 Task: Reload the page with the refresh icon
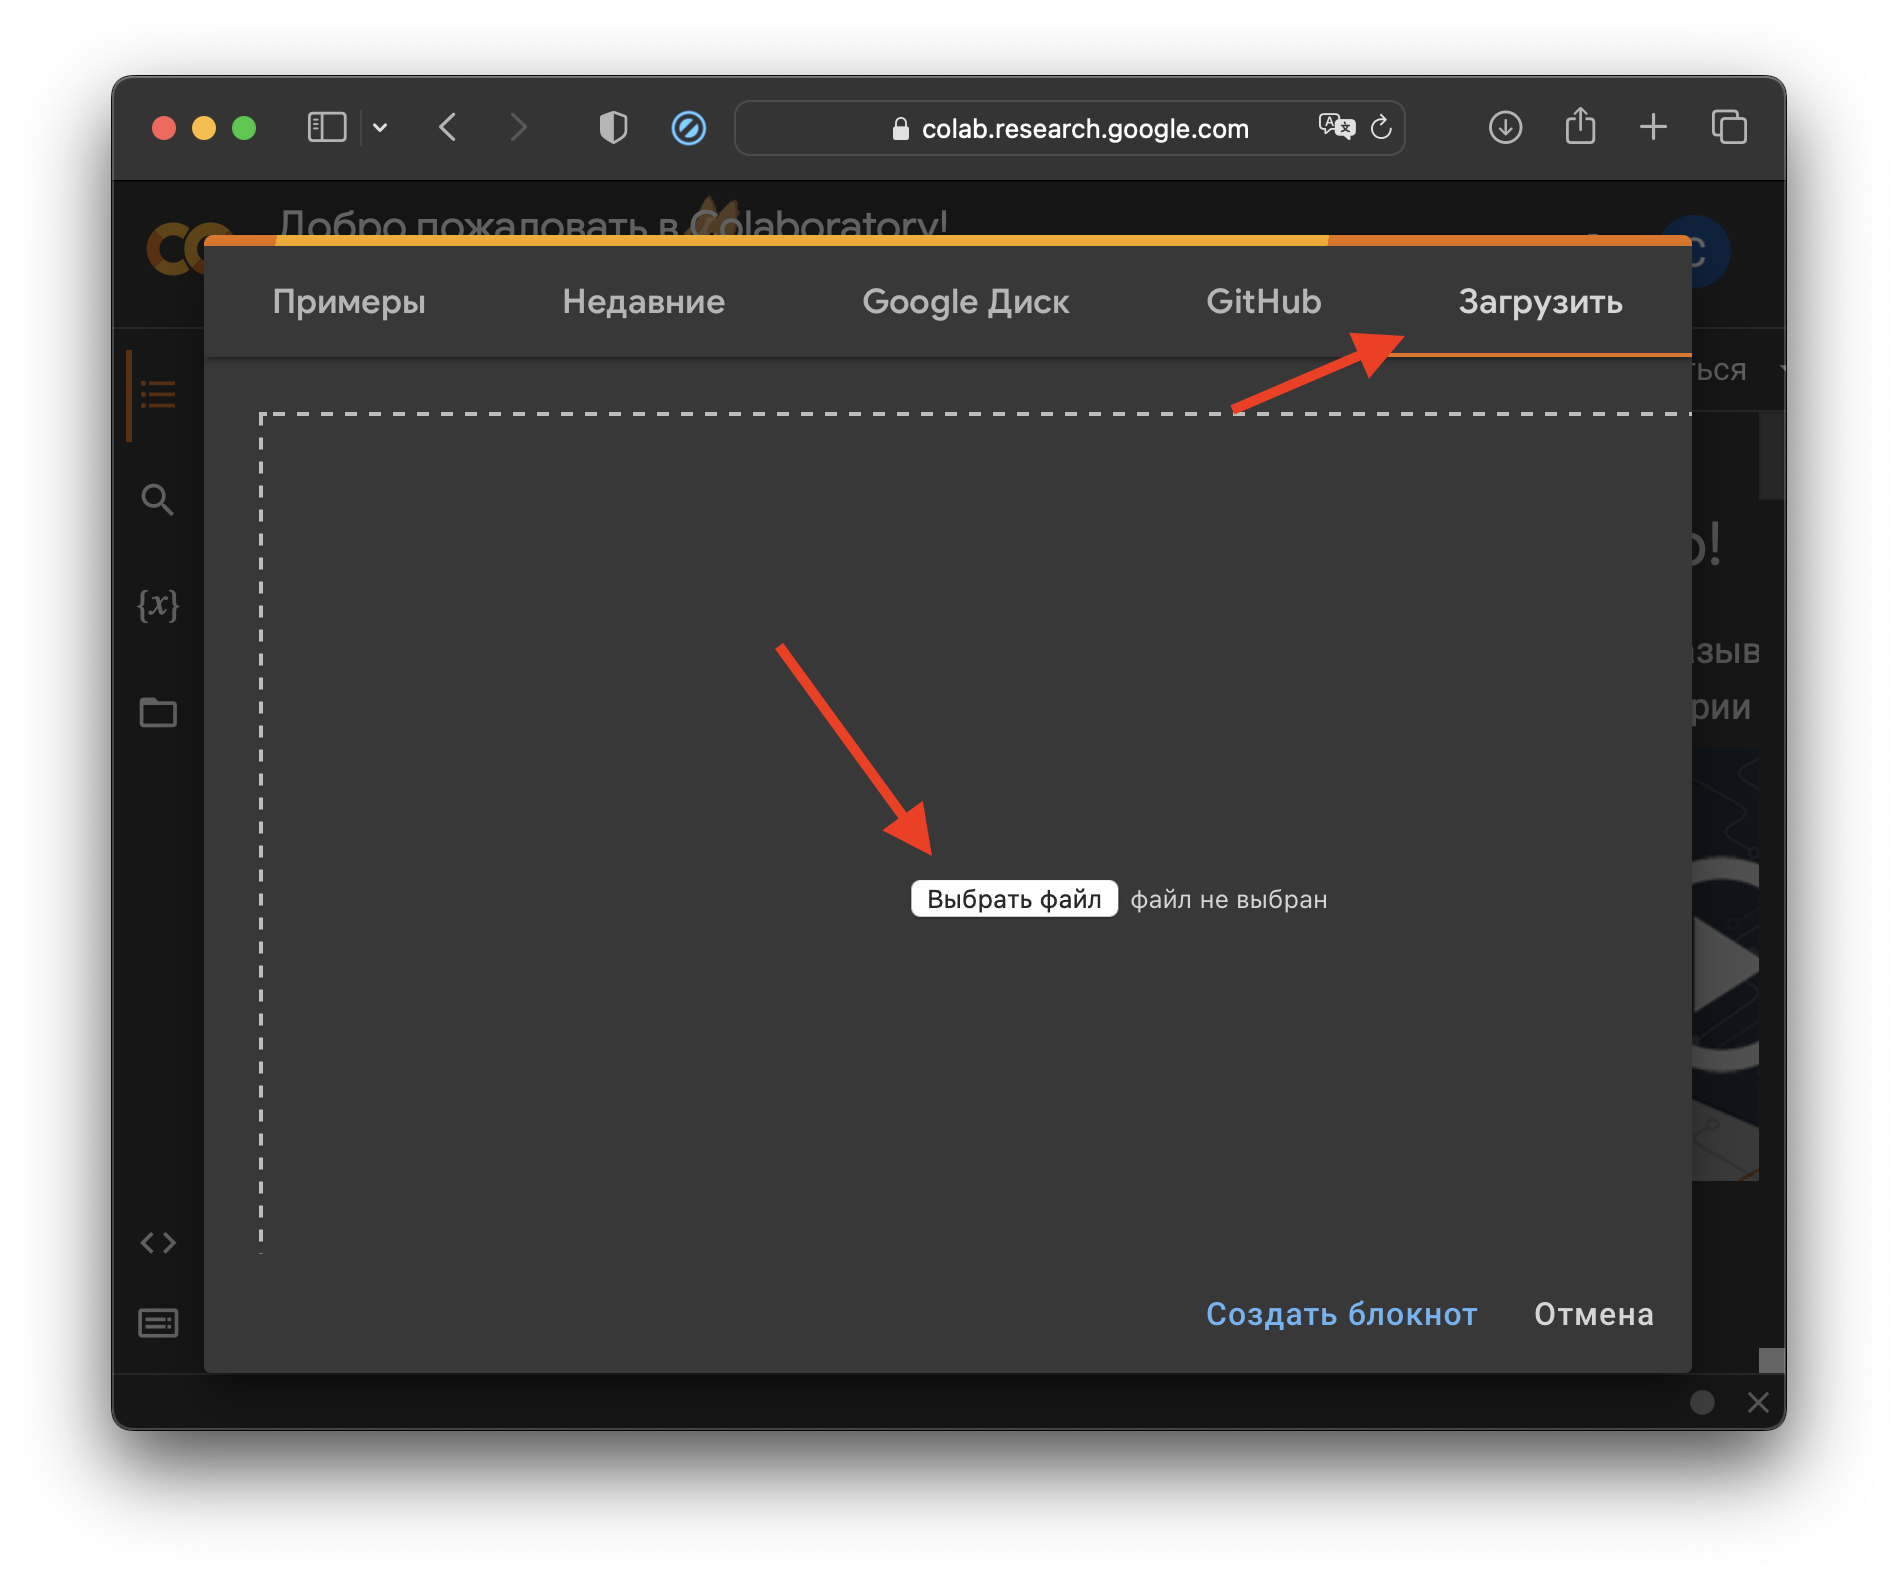pyautogui.click(x=1381, y=127)
